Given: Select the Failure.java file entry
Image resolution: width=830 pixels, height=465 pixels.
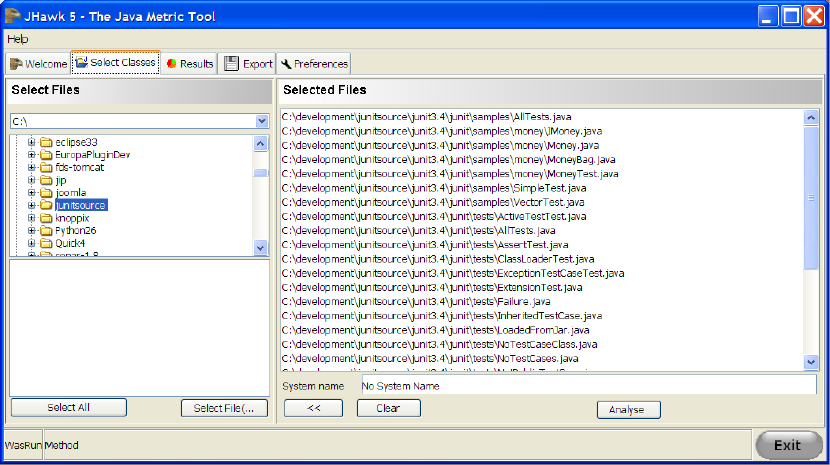Looking at the screenshot, I should [x=416, y=301].
